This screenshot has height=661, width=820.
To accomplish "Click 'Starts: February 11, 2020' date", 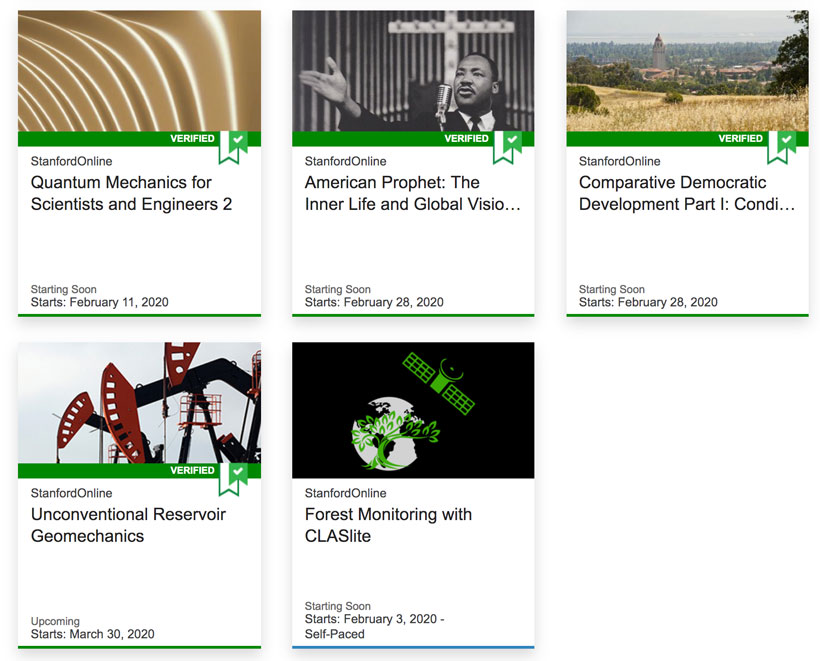I will pos(99,302).
